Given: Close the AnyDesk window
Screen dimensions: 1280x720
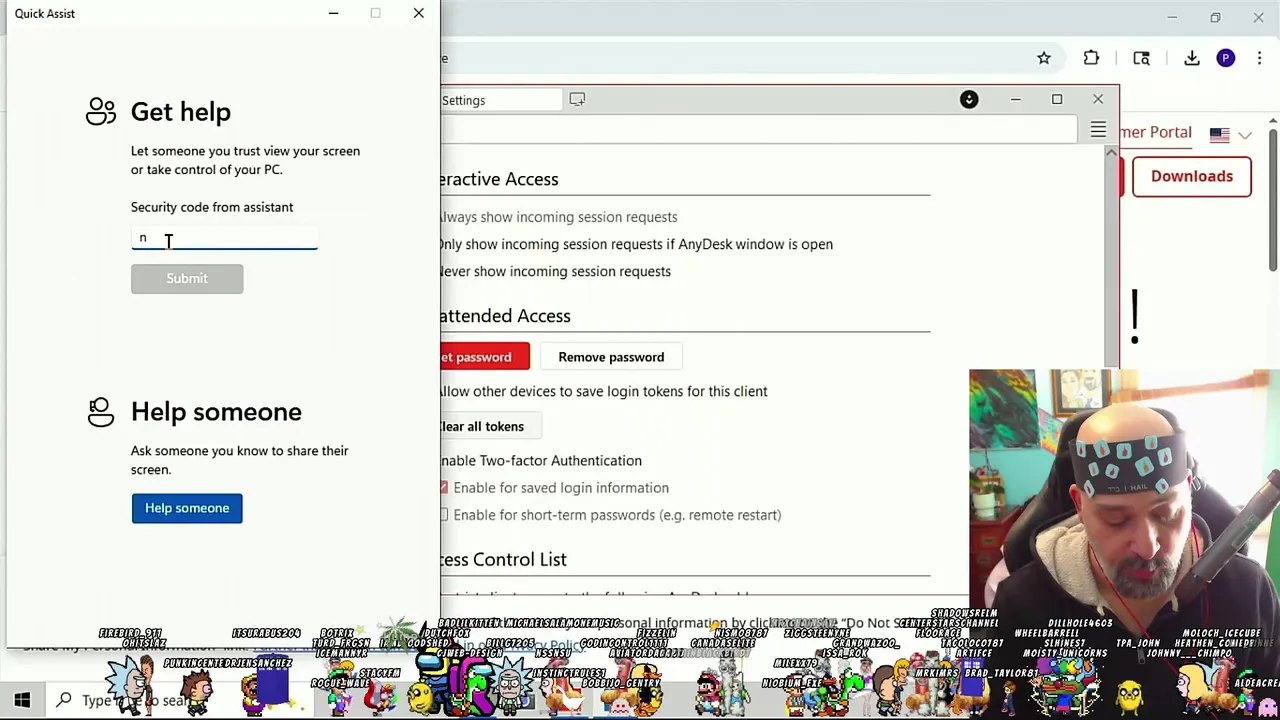Looking at the screenshot, I should [1098, 99].
